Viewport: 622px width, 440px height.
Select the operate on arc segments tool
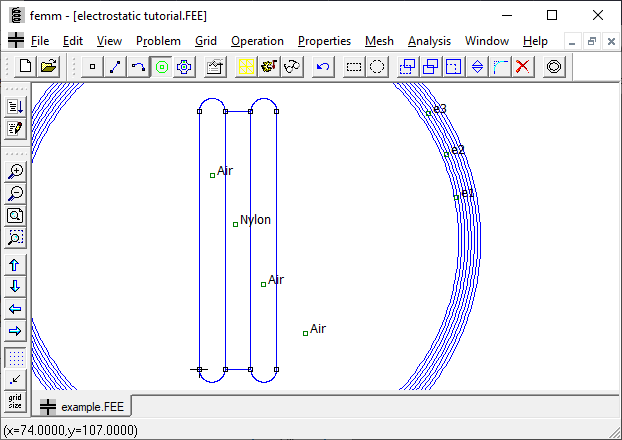(x=138, y=67)
